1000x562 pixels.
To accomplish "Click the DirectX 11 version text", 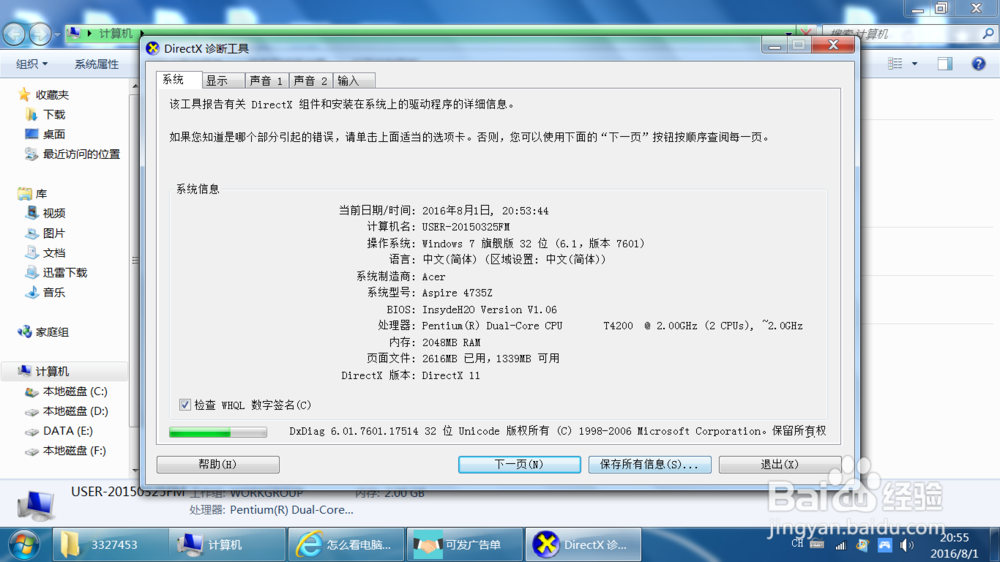I will (450, 376).
